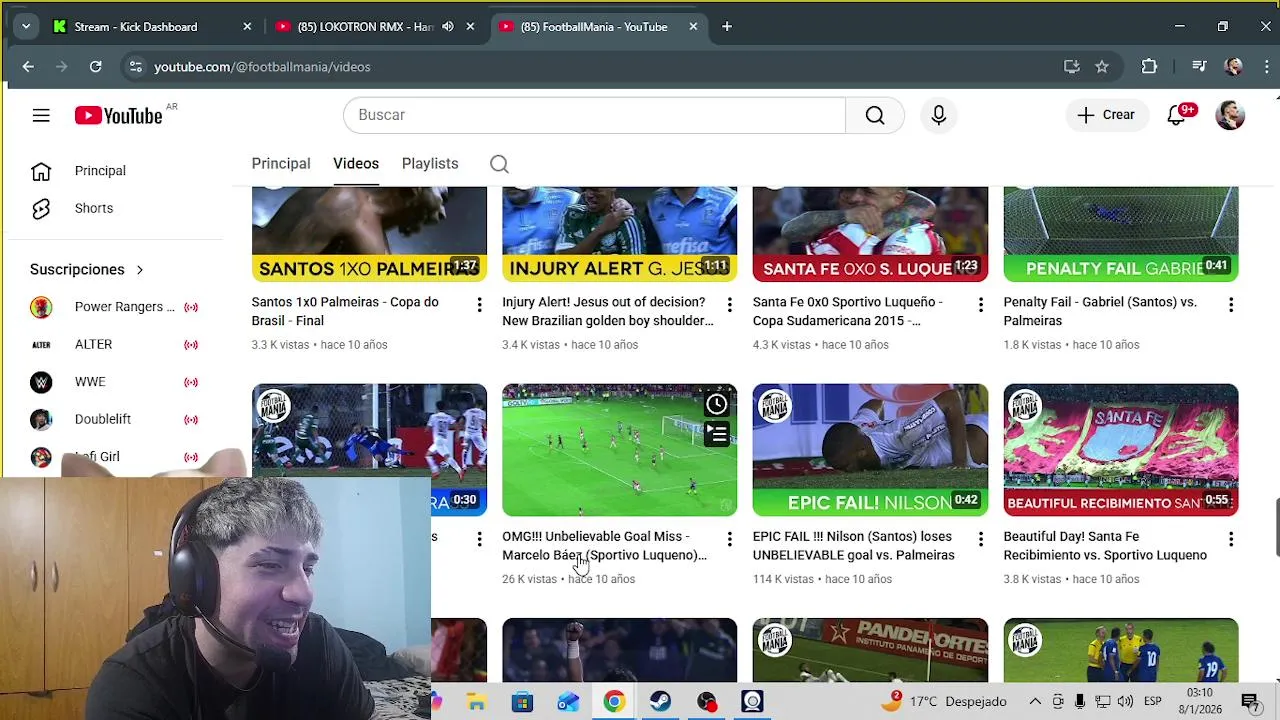The image size is (1280, 720).
Task: Click the install app icon in address bar
Action: [1071, 67]
